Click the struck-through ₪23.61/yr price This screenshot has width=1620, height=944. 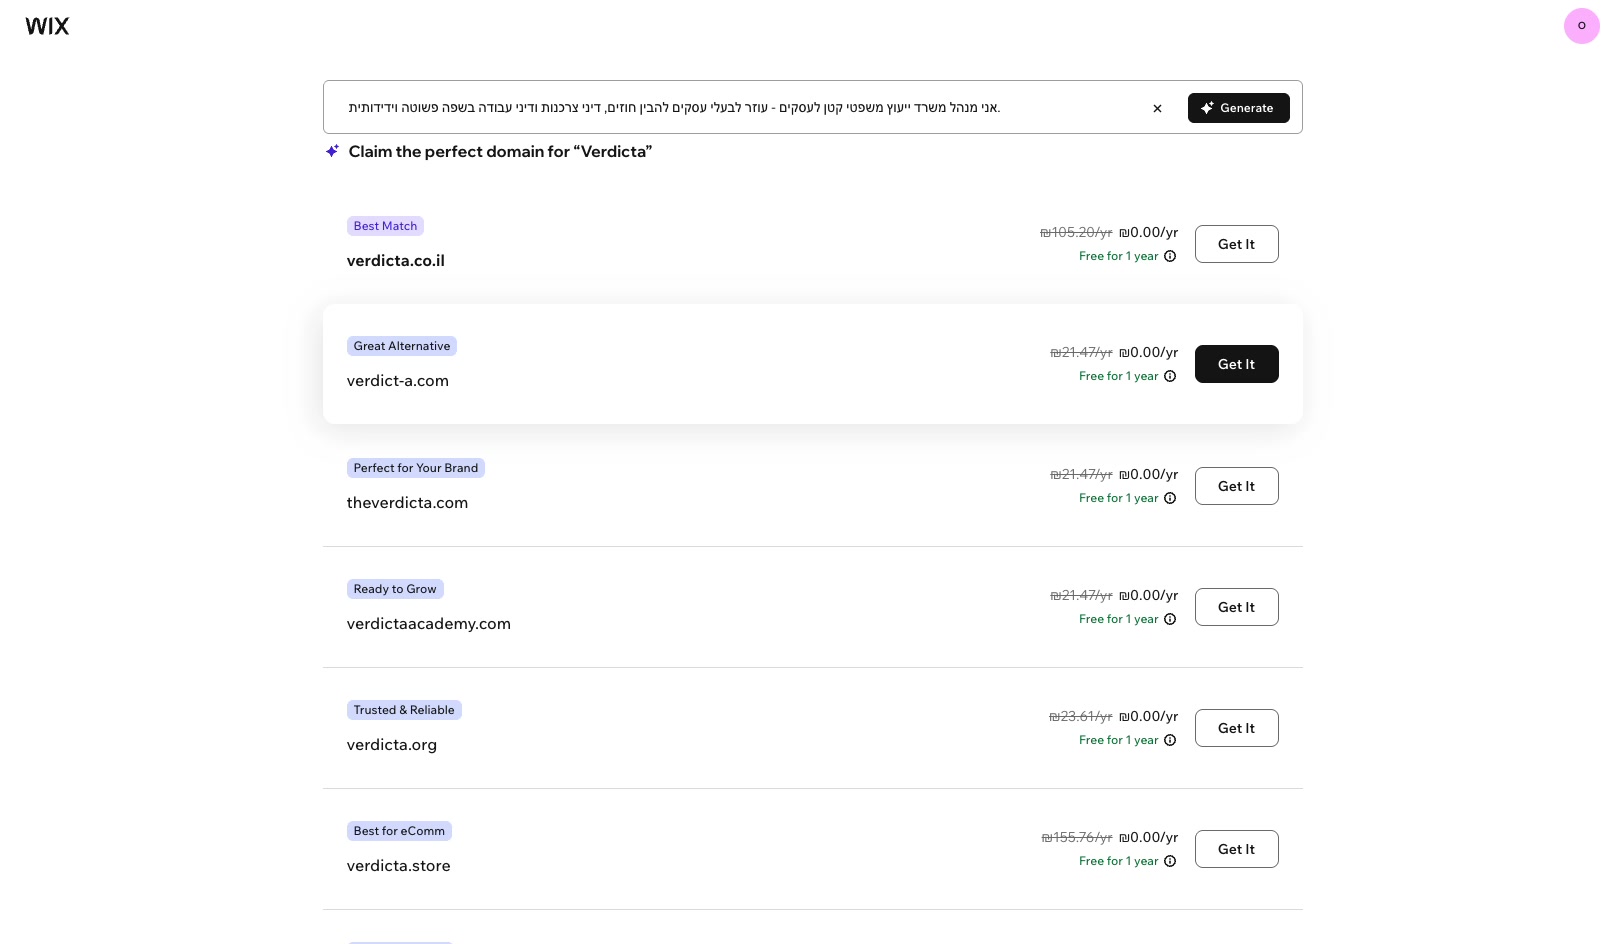coord(1081,716)
